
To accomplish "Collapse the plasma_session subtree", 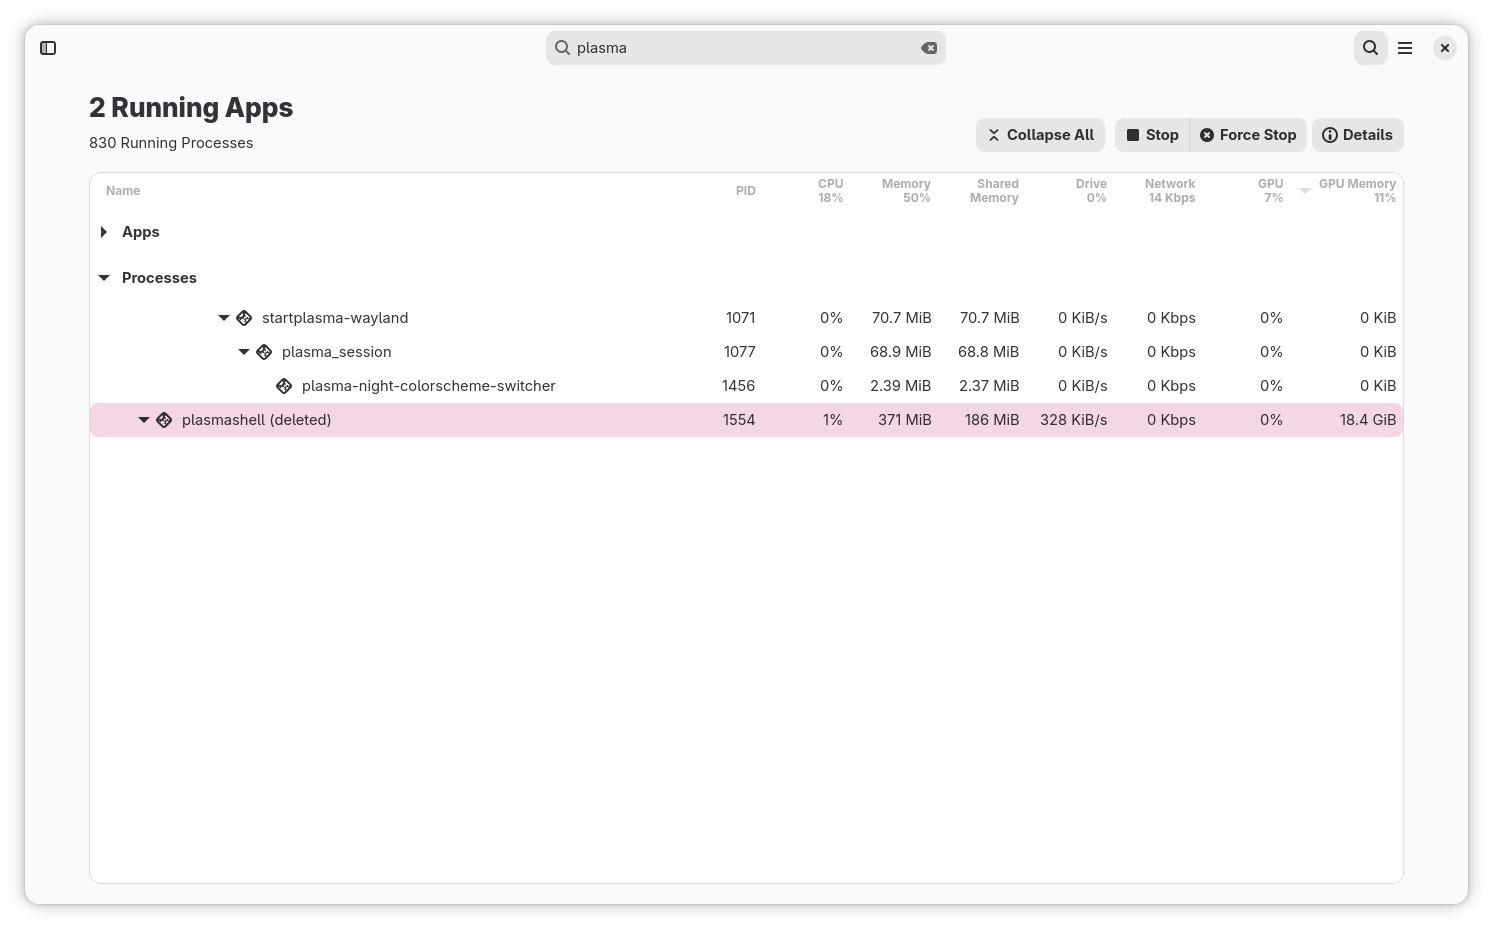I will click(x=244, y=352).
